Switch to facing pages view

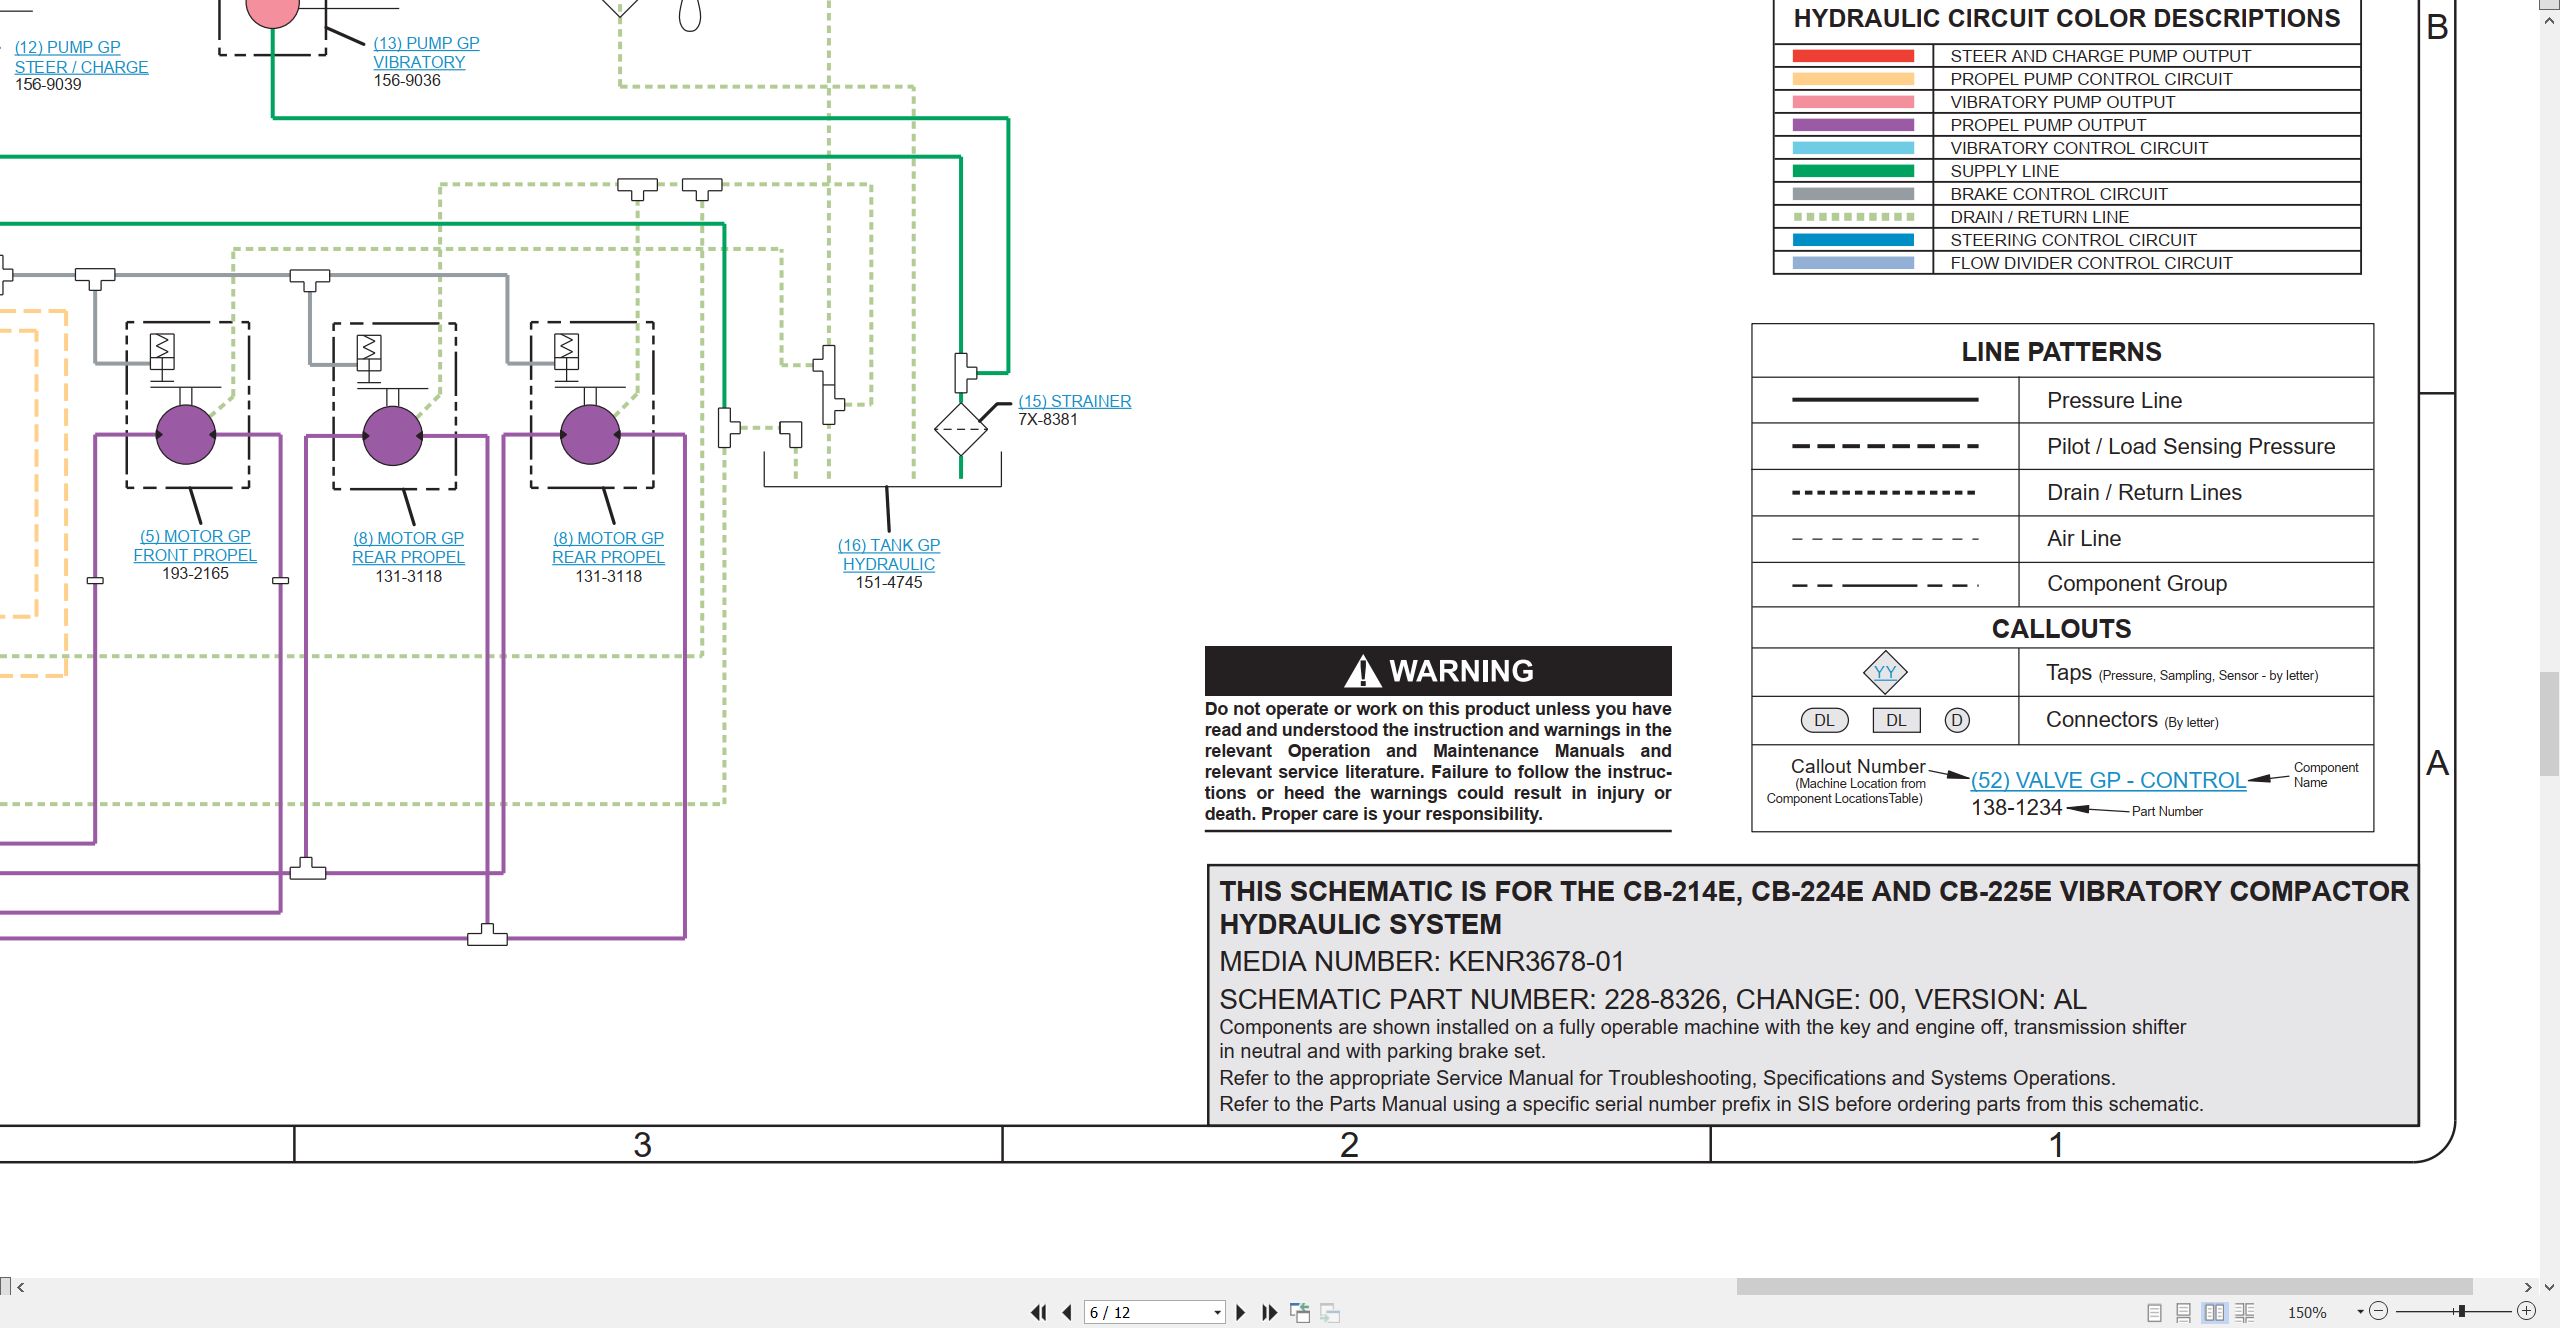point(2215,1312)
